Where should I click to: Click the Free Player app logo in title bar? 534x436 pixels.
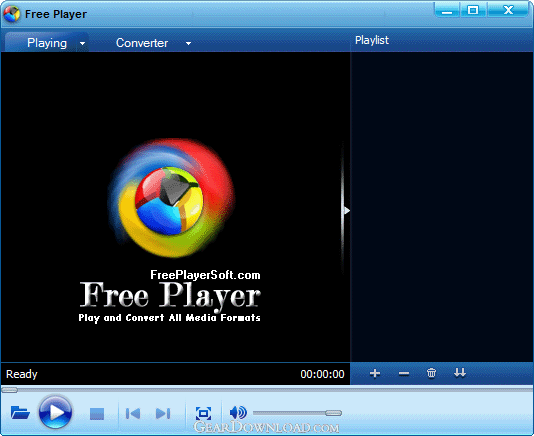[x=12, y=14]
